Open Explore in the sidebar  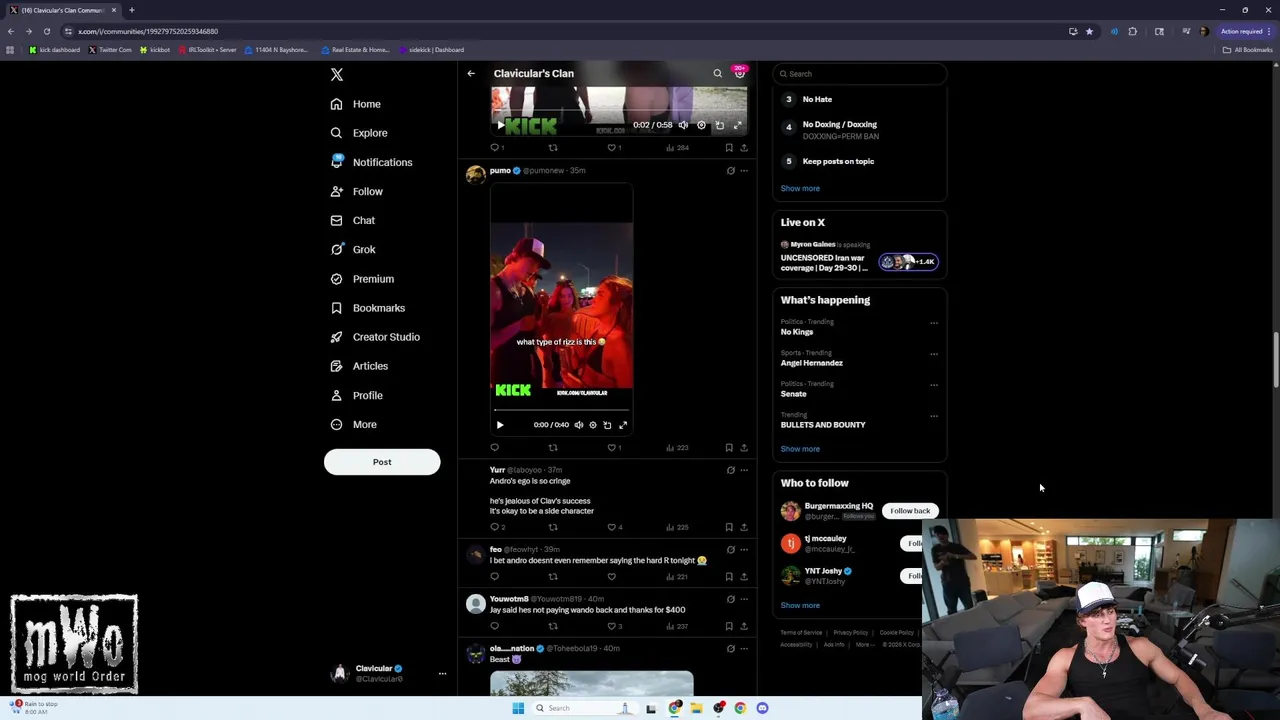pyautogui.click(x=358, y=133)
